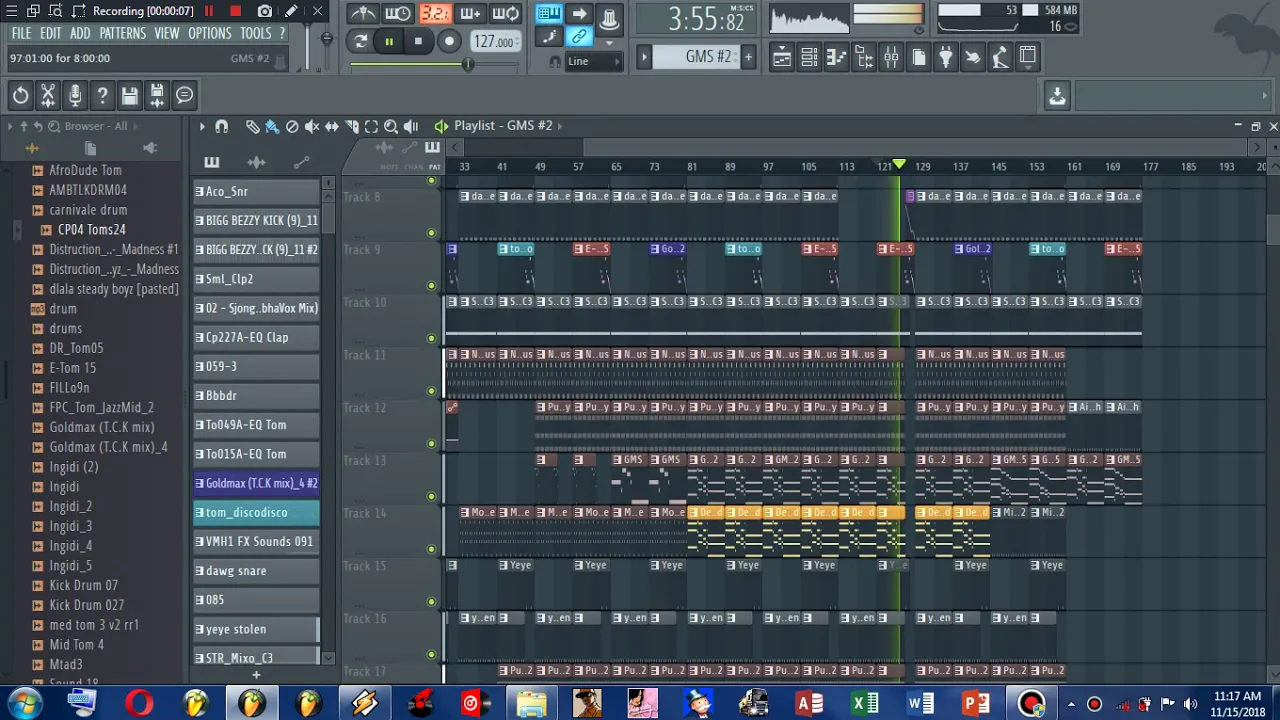Toggle loop recording icon
This screenshot has width=1280, height=720.
click(506, 14)
